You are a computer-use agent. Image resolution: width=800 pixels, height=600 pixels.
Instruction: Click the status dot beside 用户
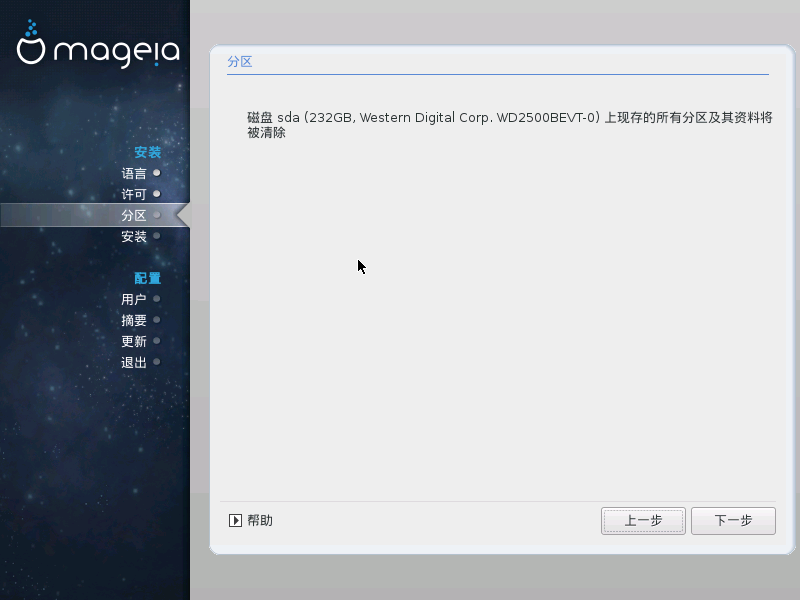click(x=157, y=299)
